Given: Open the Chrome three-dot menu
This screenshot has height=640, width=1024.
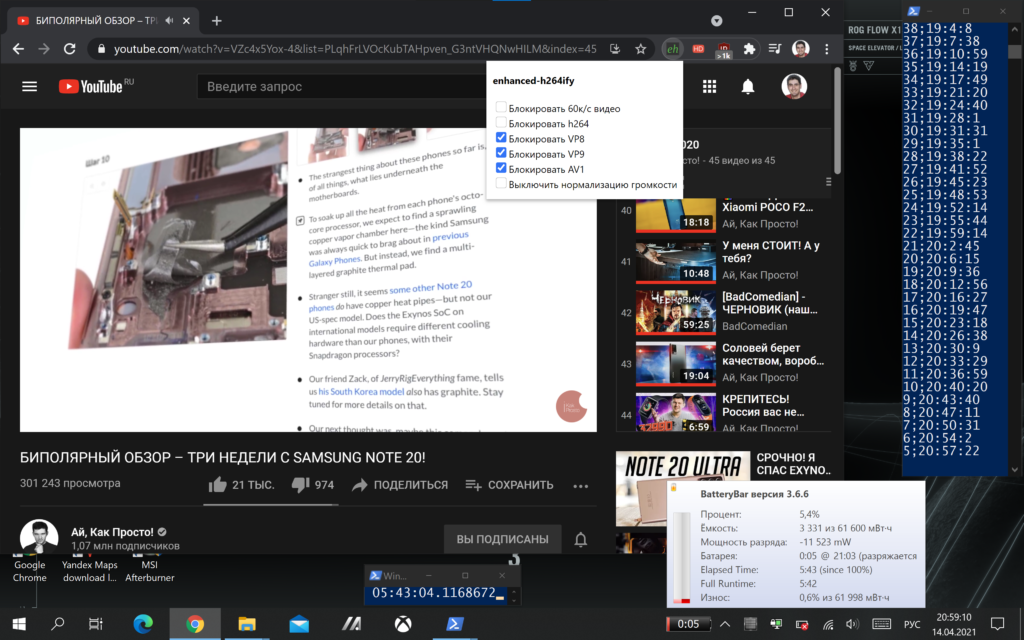Looking at the screenshot, I should (x=826, y=49).
